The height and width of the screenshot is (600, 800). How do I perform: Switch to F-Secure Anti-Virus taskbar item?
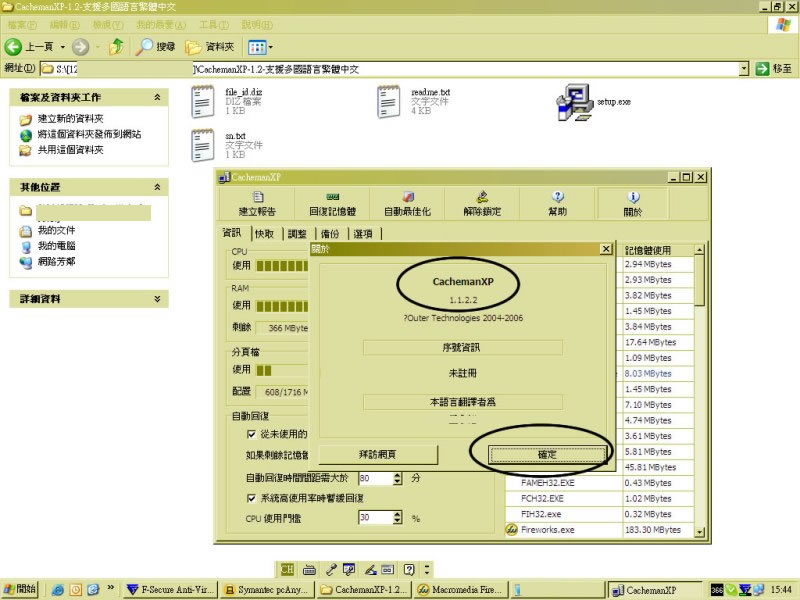point(171,590)
